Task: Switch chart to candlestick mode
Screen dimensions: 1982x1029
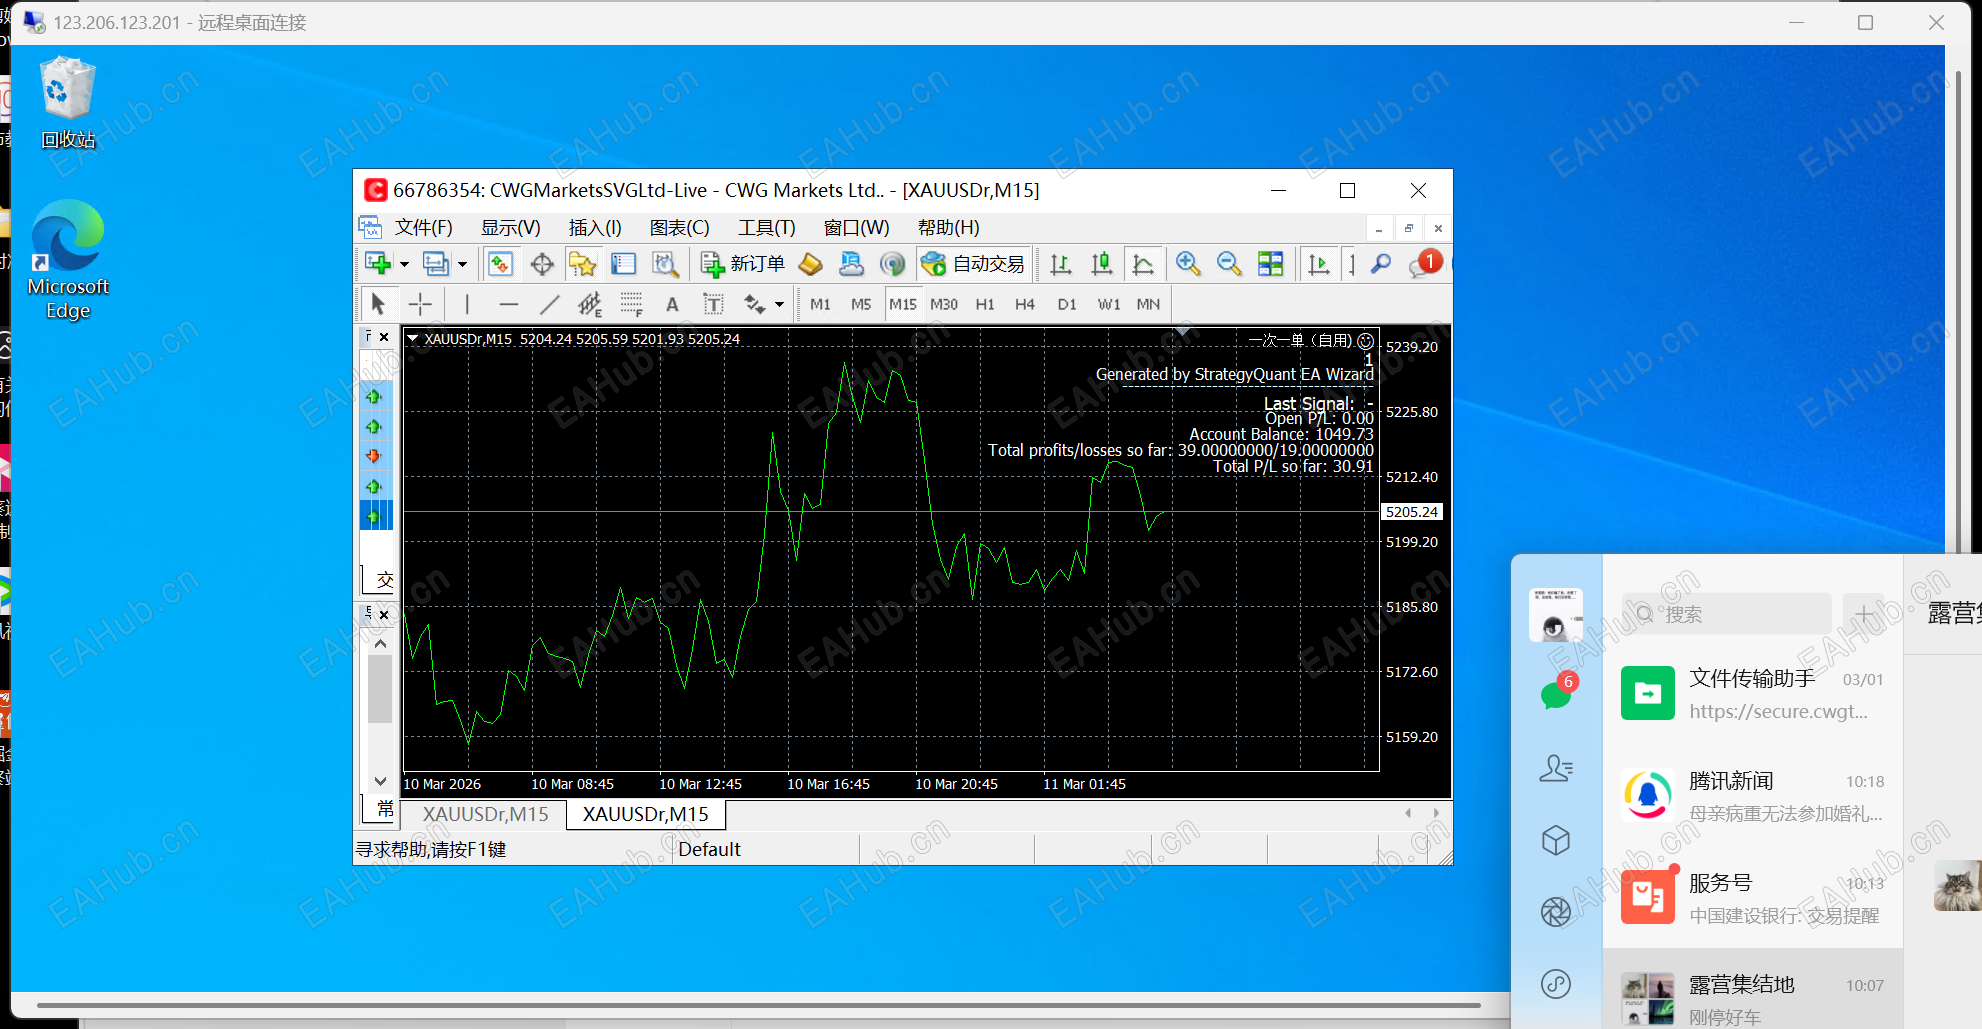Action: pos(1102,264)
